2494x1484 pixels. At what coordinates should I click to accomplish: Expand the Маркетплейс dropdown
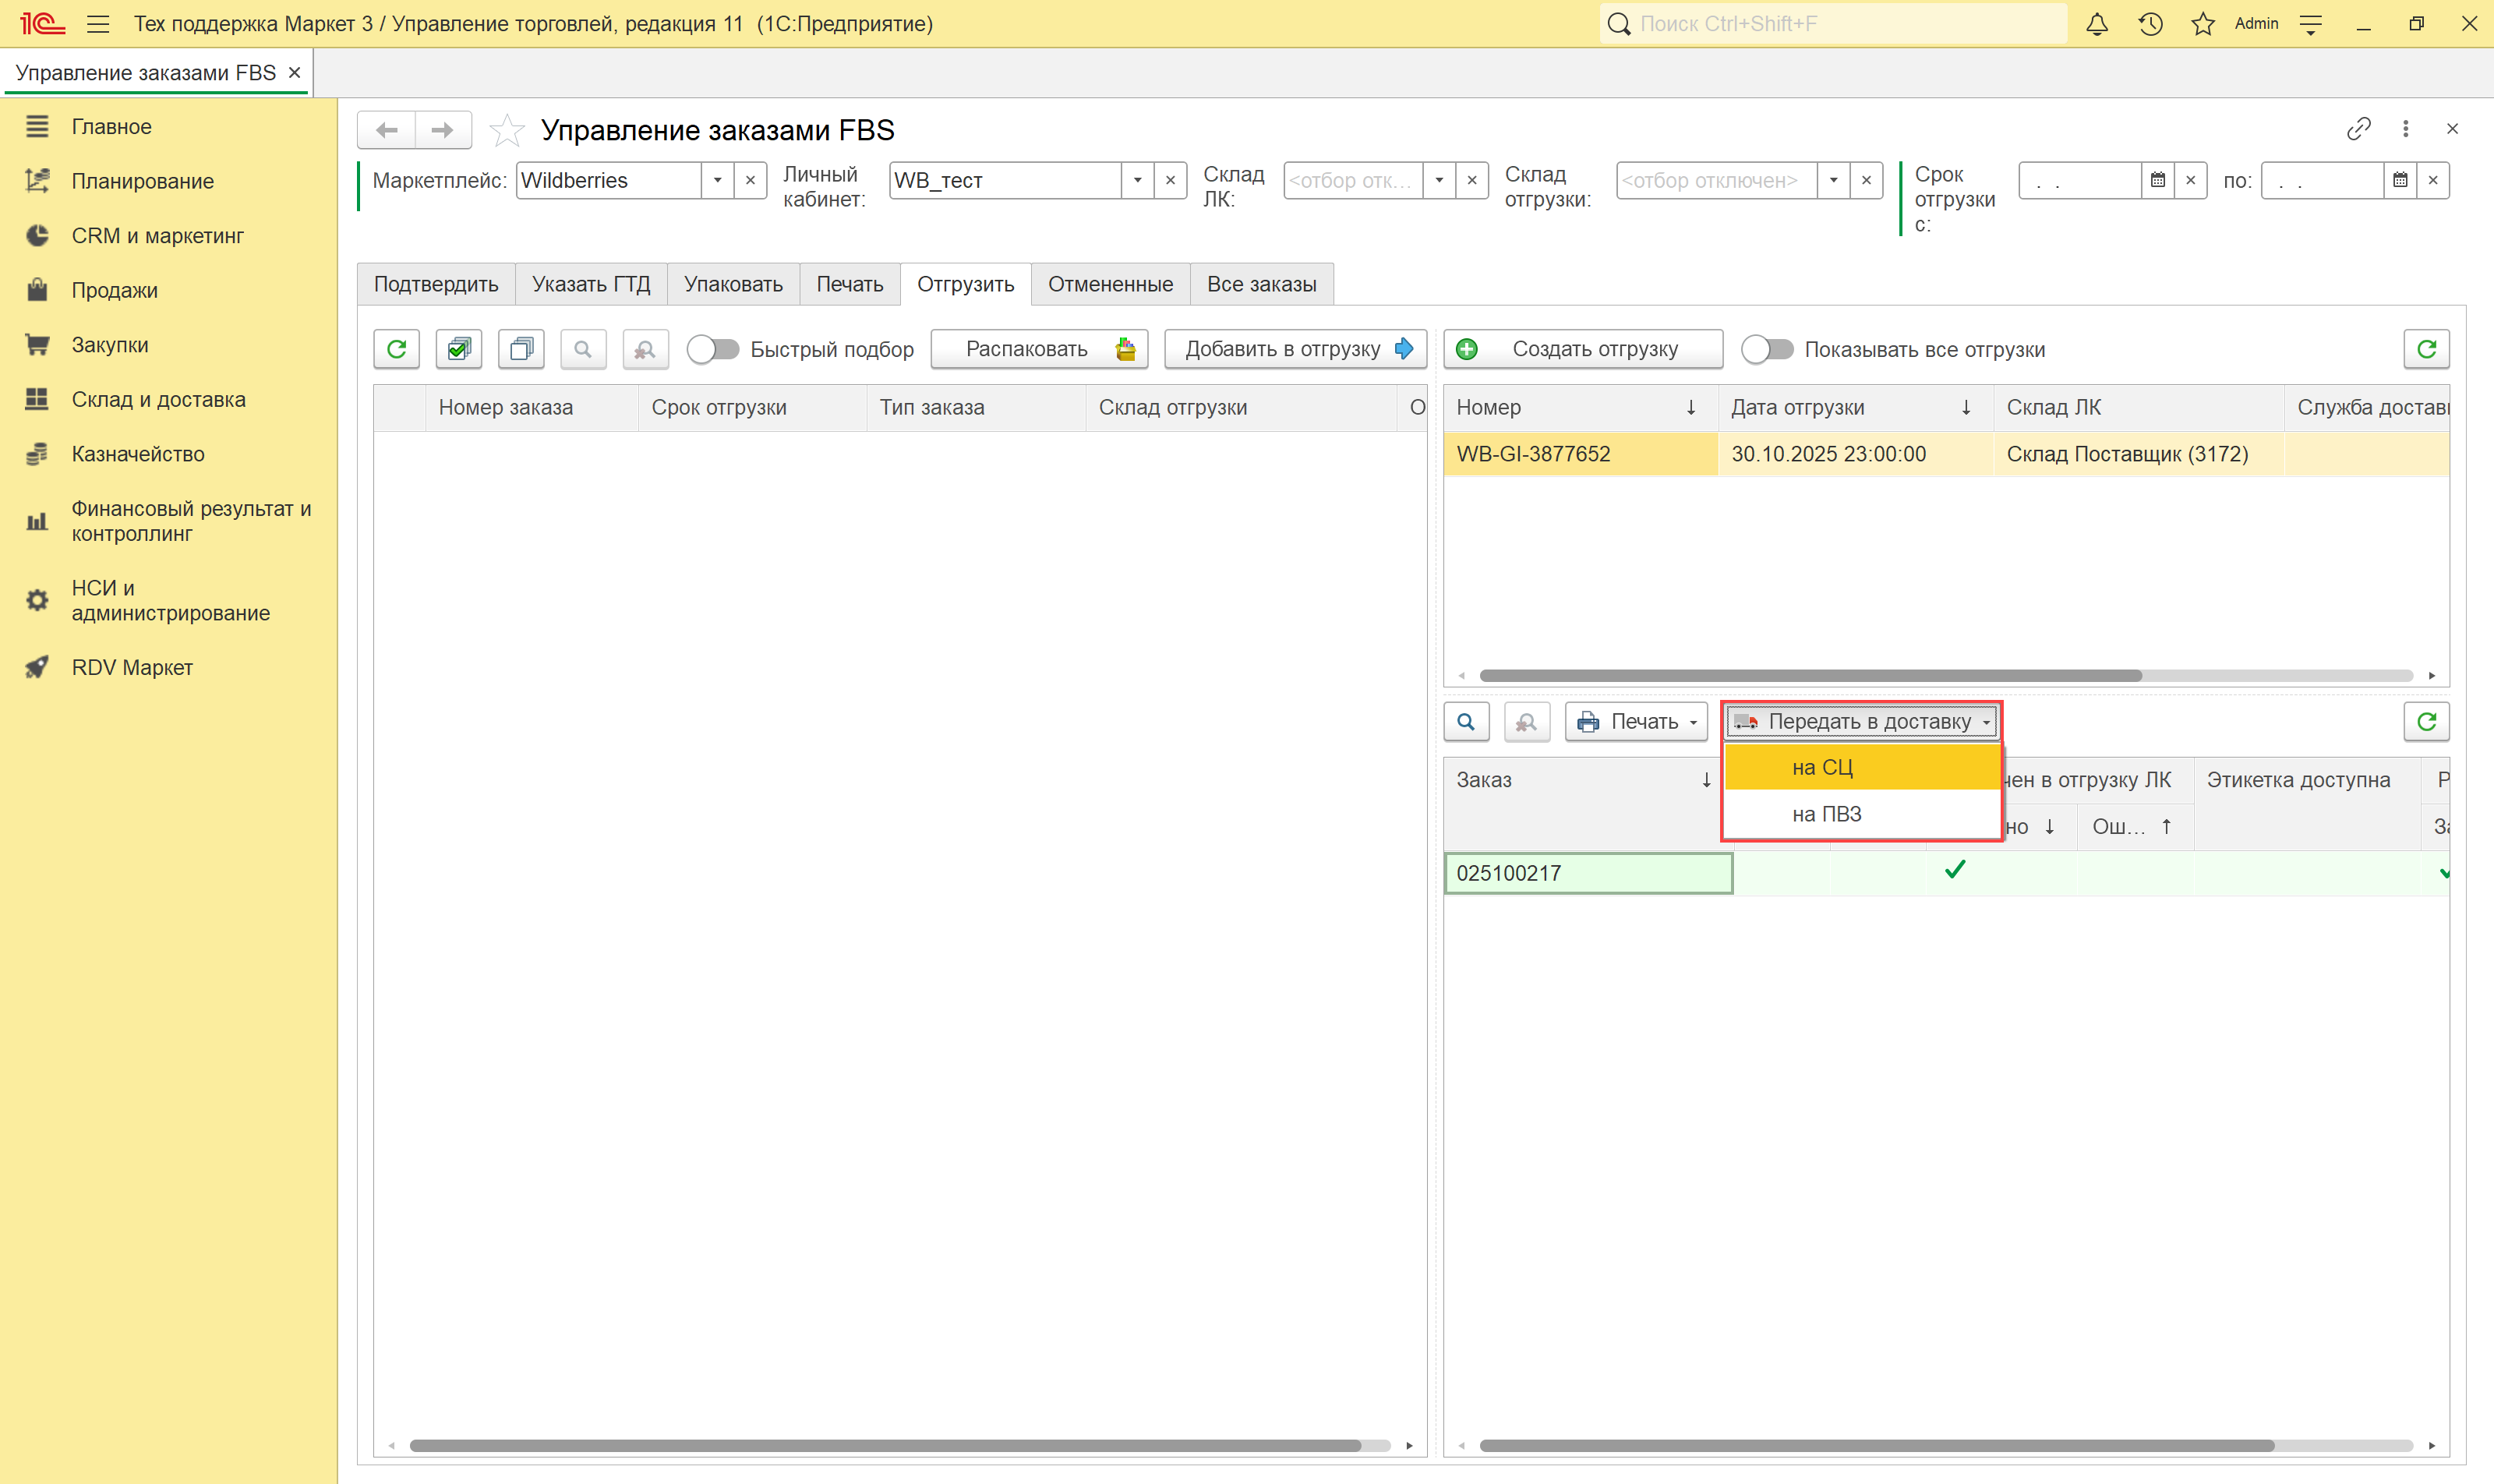(x=717, y=181)
